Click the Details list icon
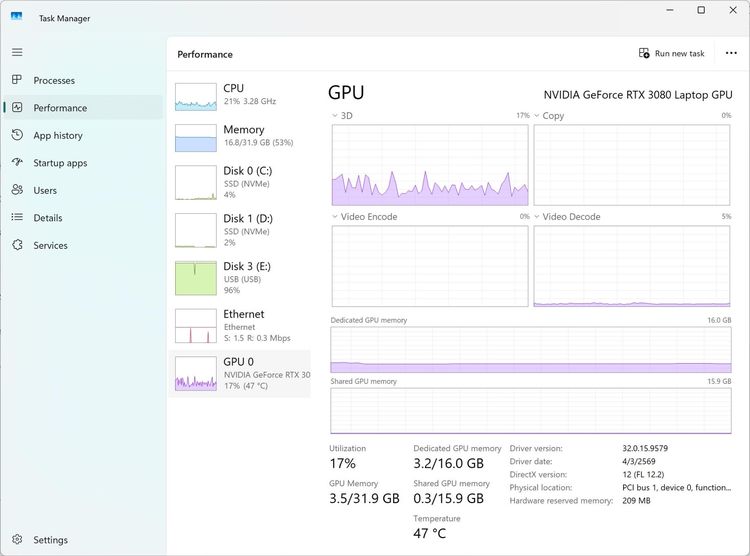Viewport: 750px width, 556px height. [x=17, y=217]
